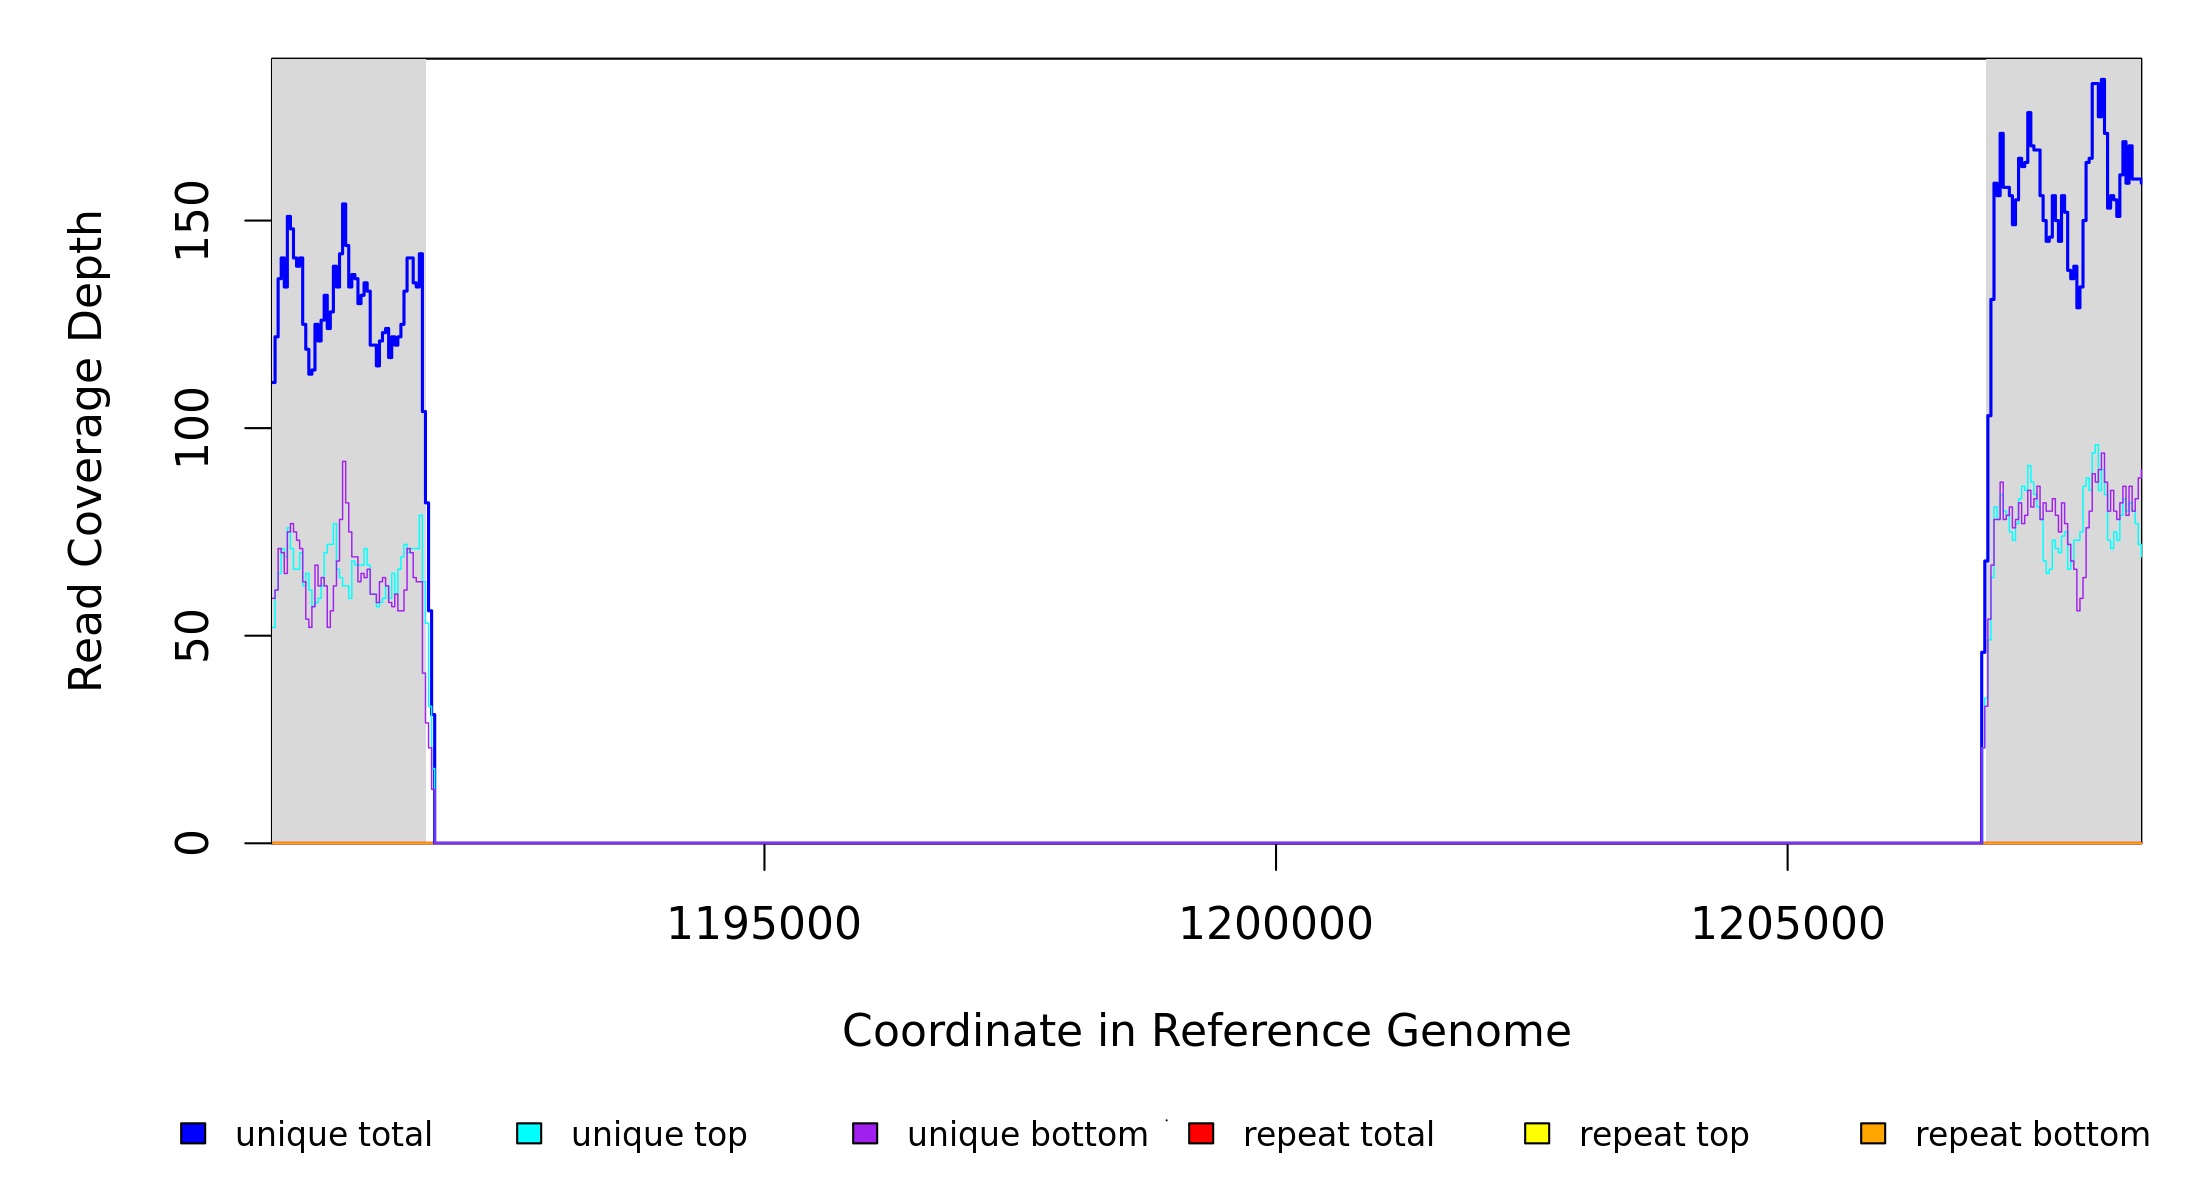
Task: Click the orange "repeat bottom" legend swatch
Action: click(1873, 1133)
